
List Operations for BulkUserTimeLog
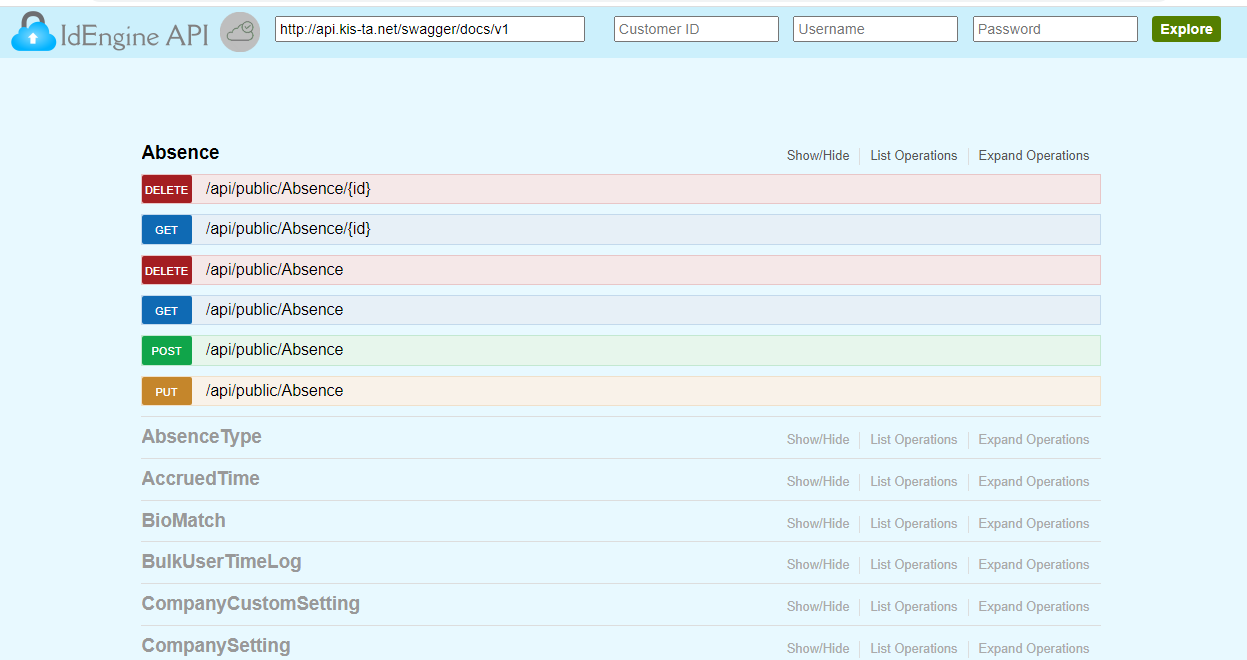click(x=913, y=565)
